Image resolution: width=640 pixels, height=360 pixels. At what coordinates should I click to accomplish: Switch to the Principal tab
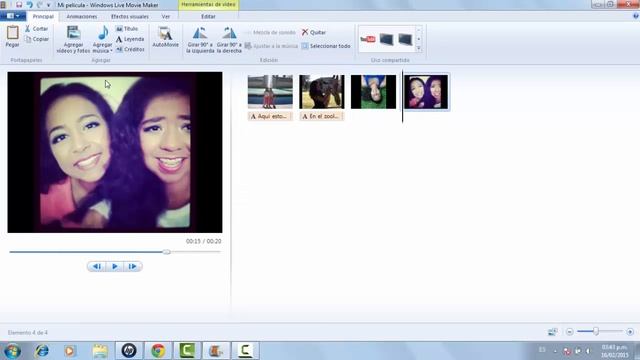43,16
